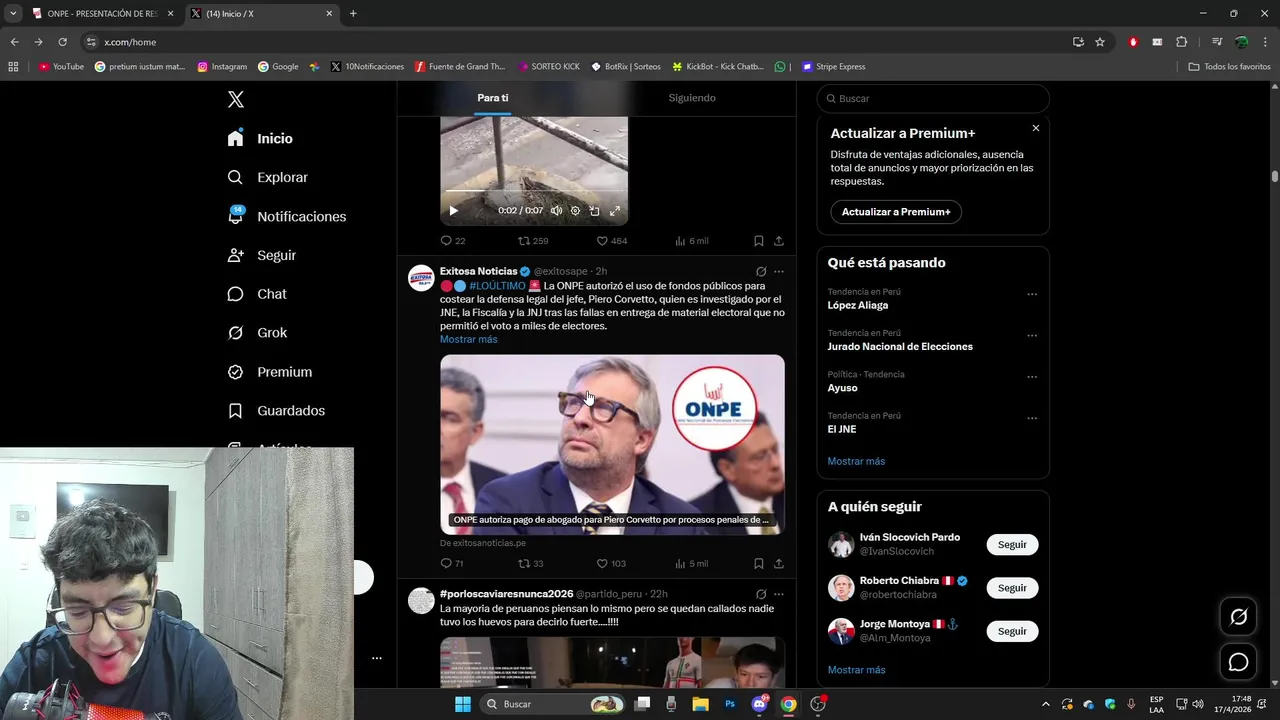
Task: Open Exitosa Noticias profile avatar
Action: click(421, 278)
